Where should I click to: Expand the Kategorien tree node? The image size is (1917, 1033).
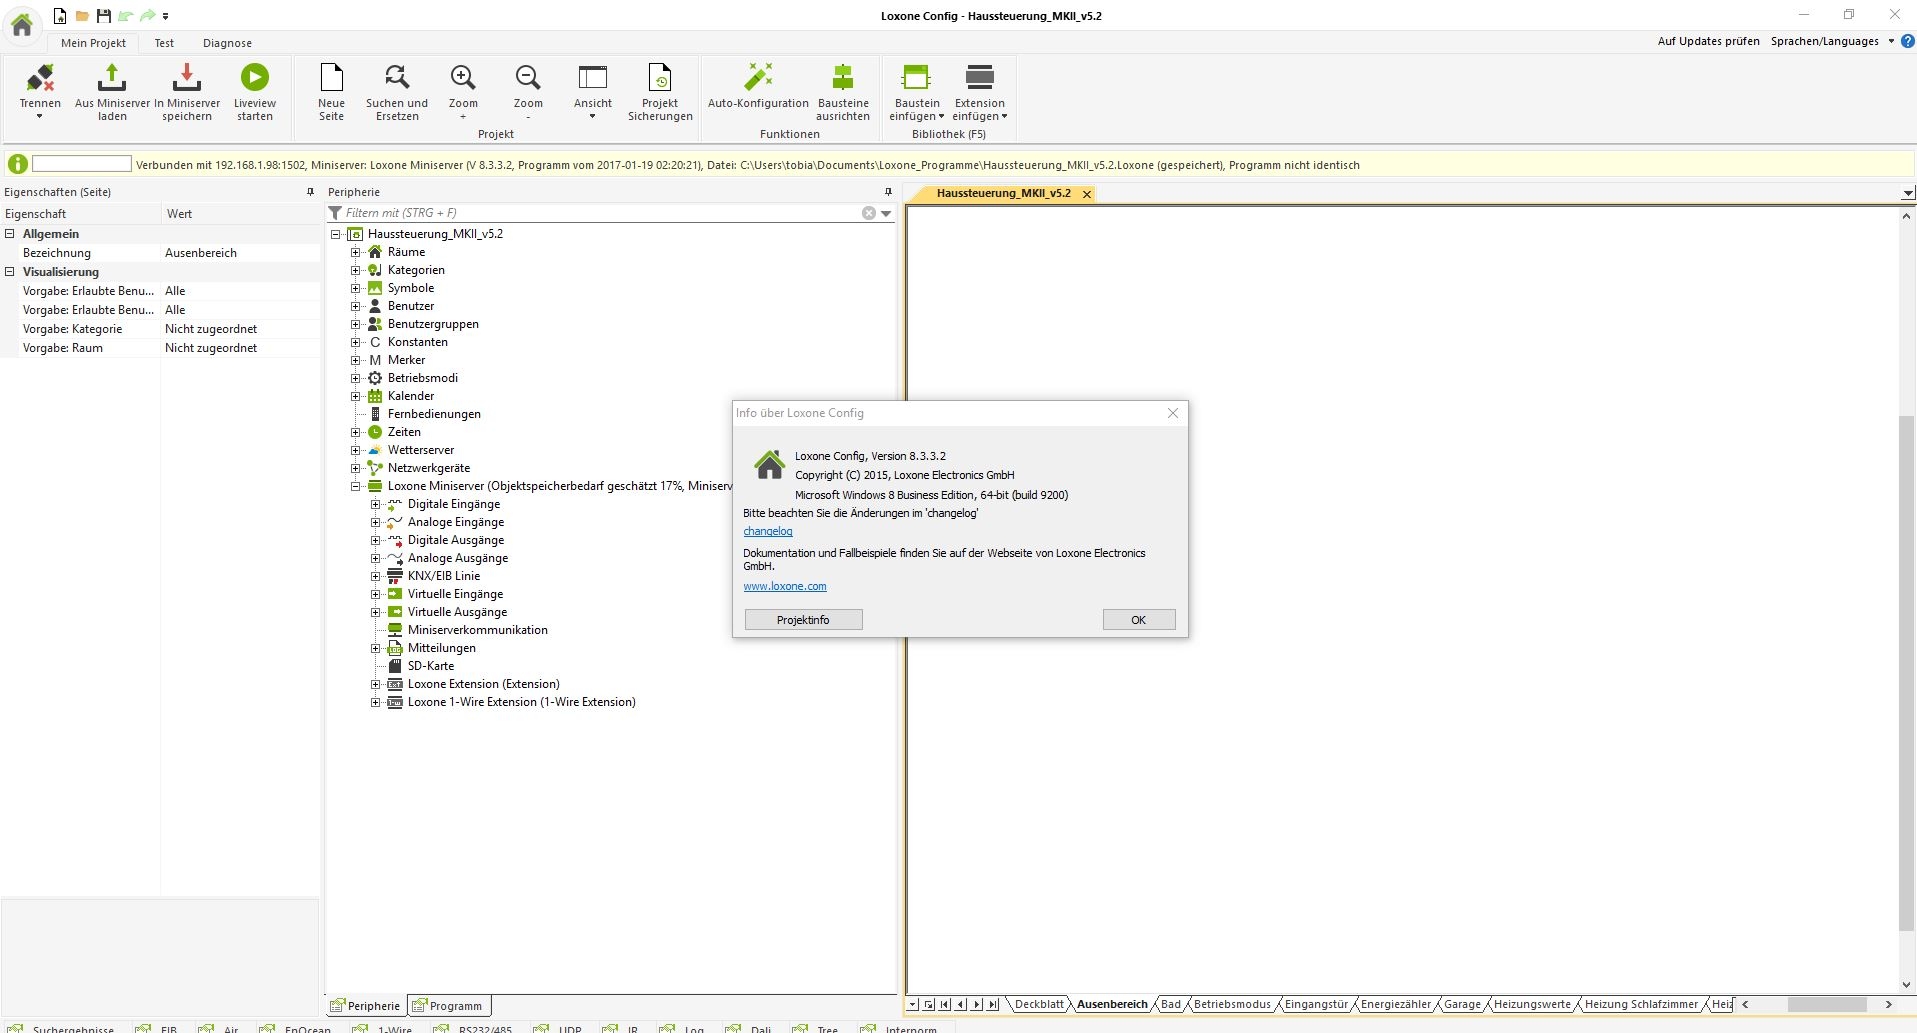(355, 270)
